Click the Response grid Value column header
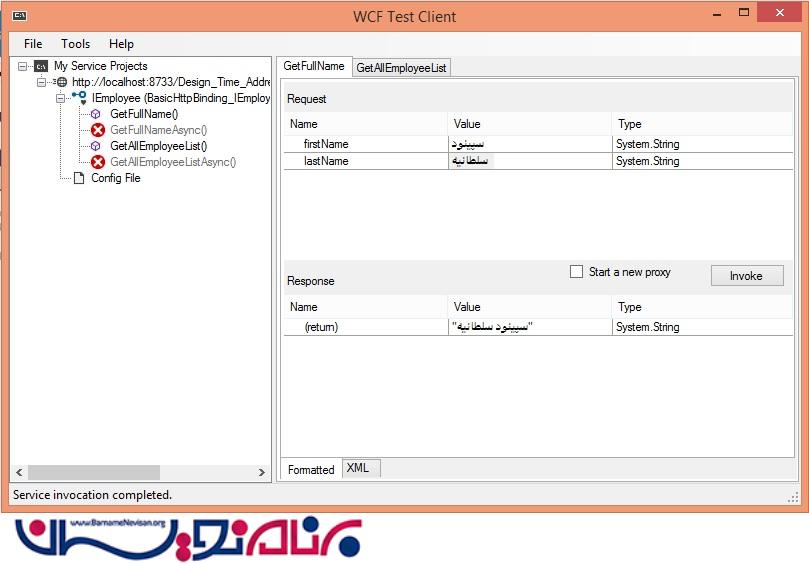Screen dimensions: 809x563 tap(529, 307)
